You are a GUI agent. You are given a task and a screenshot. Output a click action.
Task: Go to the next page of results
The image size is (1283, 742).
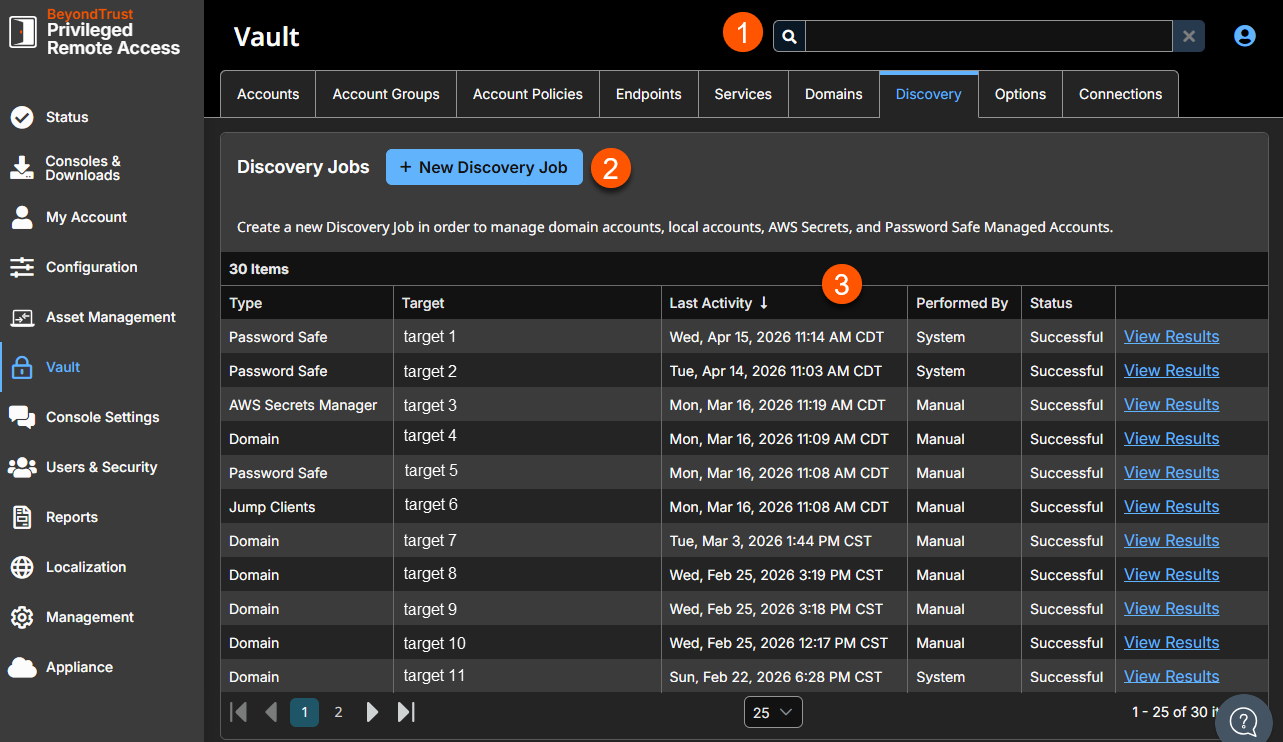(x=372, y=711)
